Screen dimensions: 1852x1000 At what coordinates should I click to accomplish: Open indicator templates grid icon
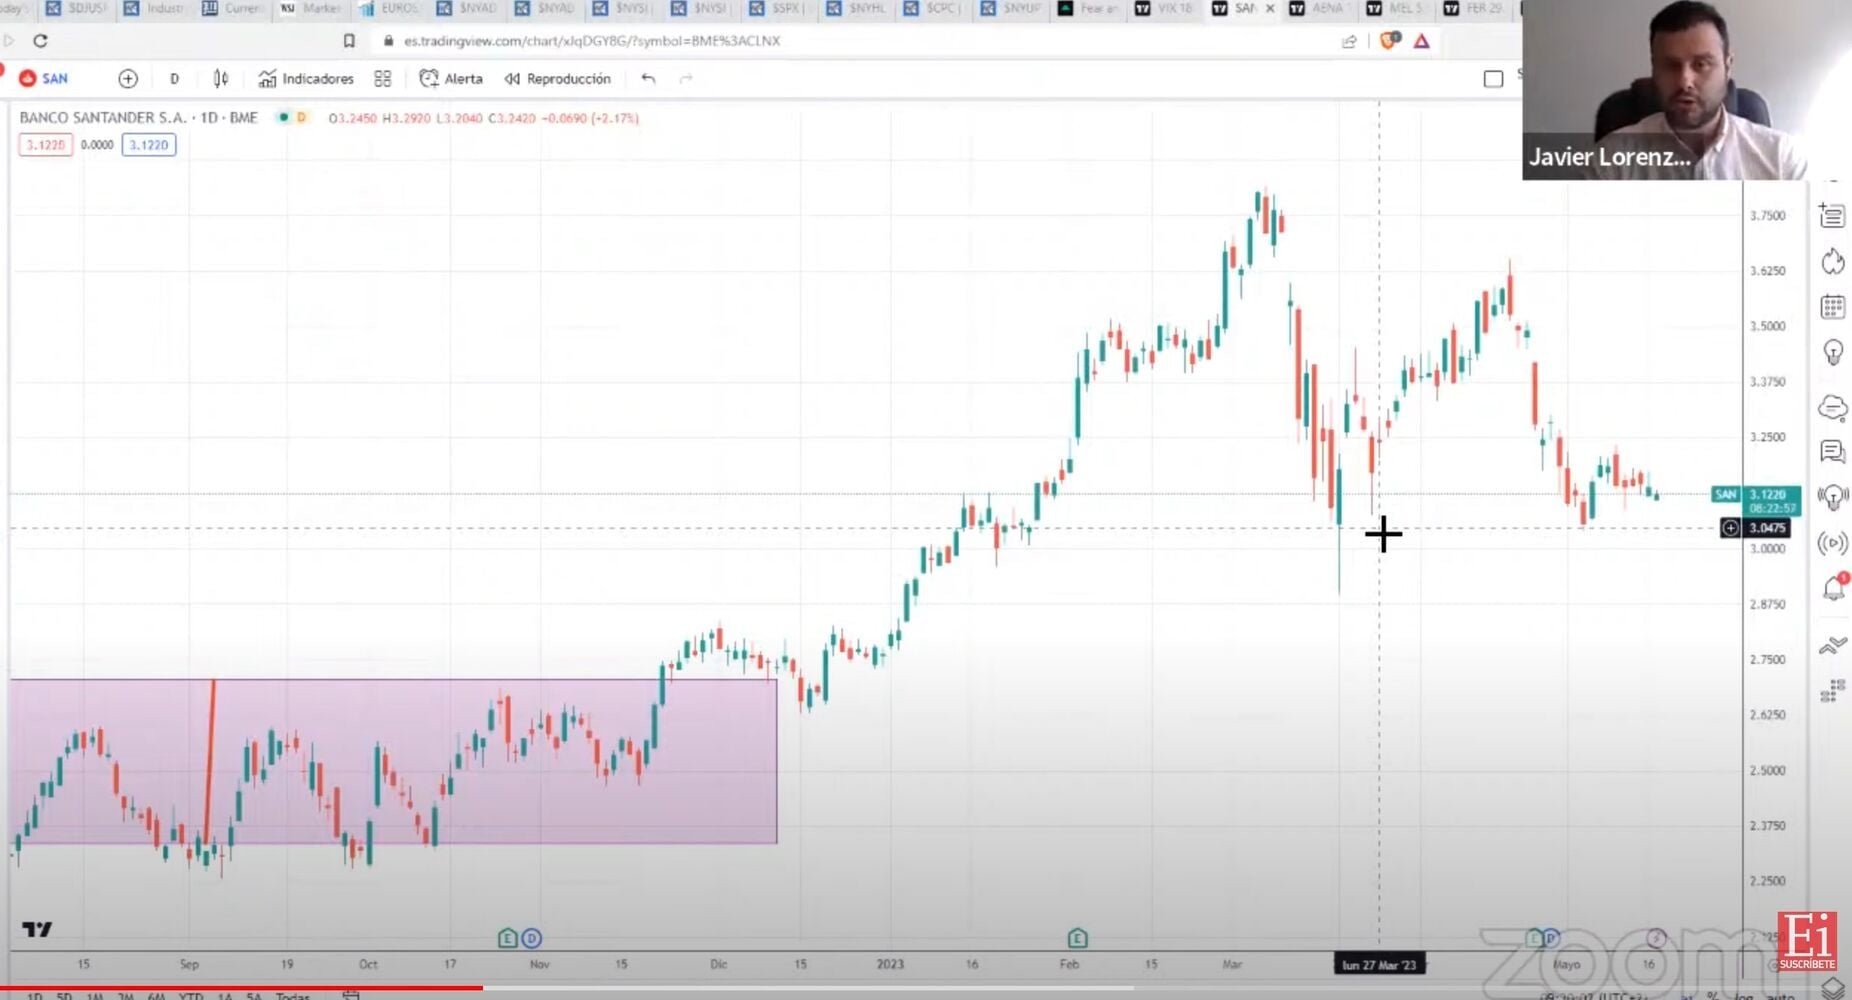point(382,78)
